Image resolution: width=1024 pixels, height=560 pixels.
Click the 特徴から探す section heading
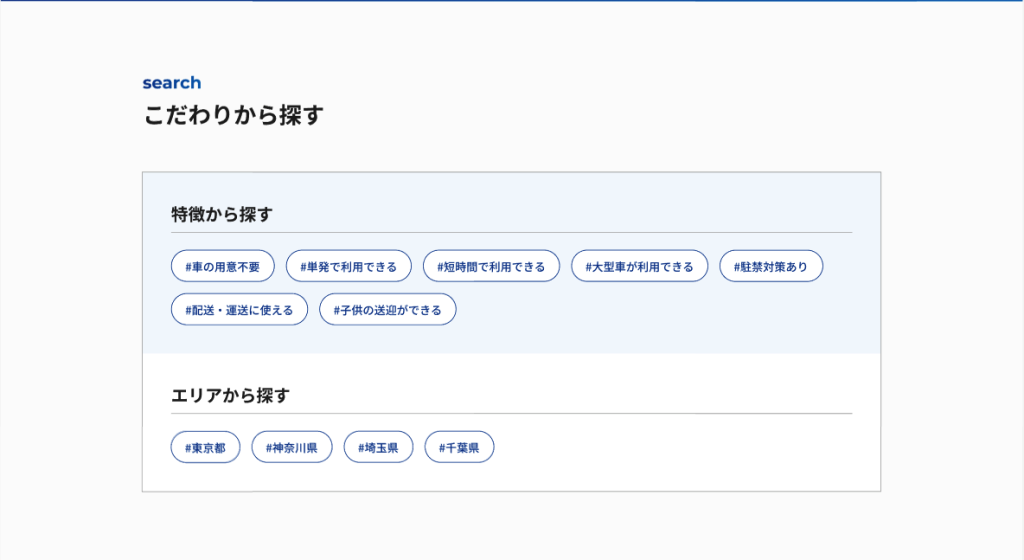click(222, 214)
